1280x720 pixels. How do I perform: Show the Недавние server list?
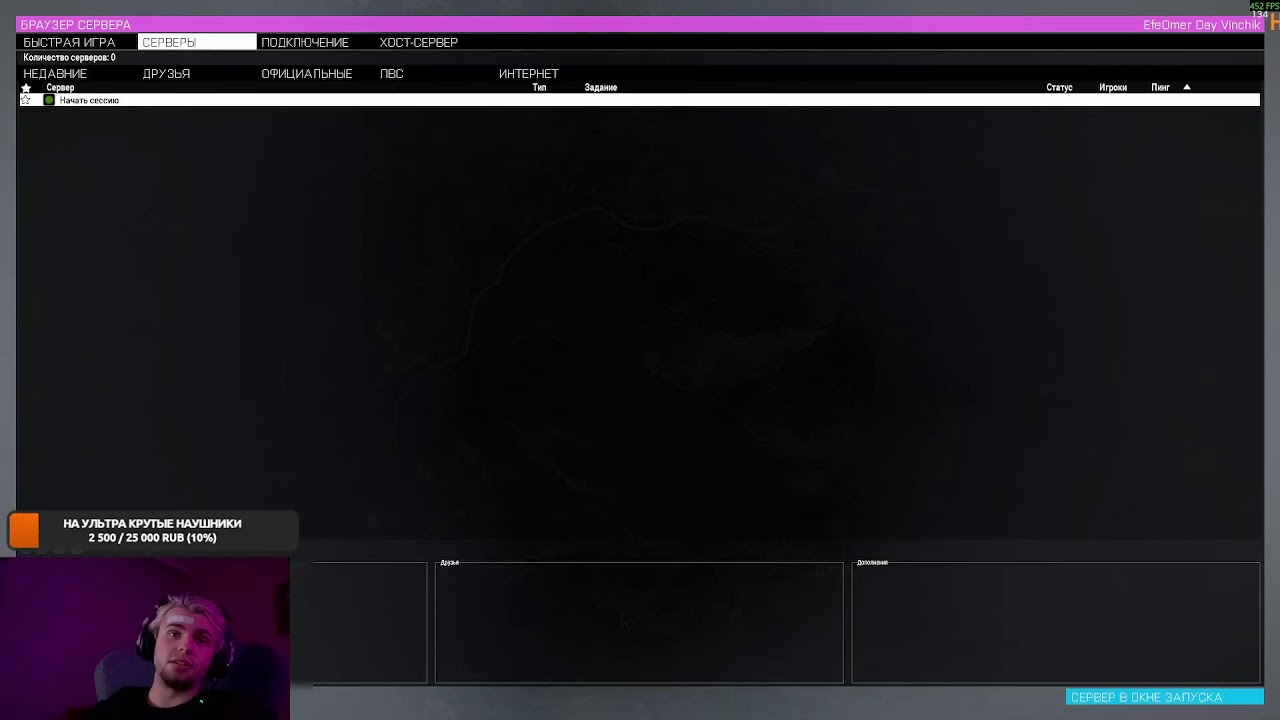click(55, 74)
